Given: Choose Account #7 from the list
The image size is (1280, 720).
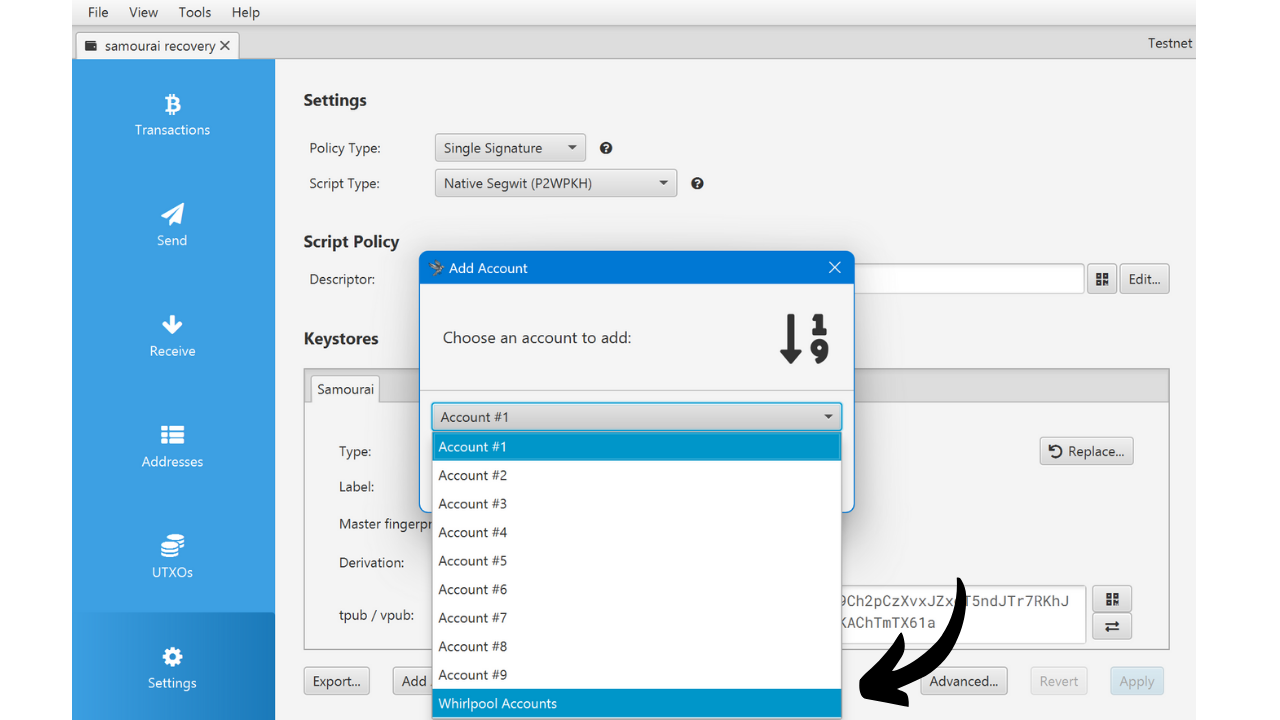Looking at the screenshot, I should 637,618.
